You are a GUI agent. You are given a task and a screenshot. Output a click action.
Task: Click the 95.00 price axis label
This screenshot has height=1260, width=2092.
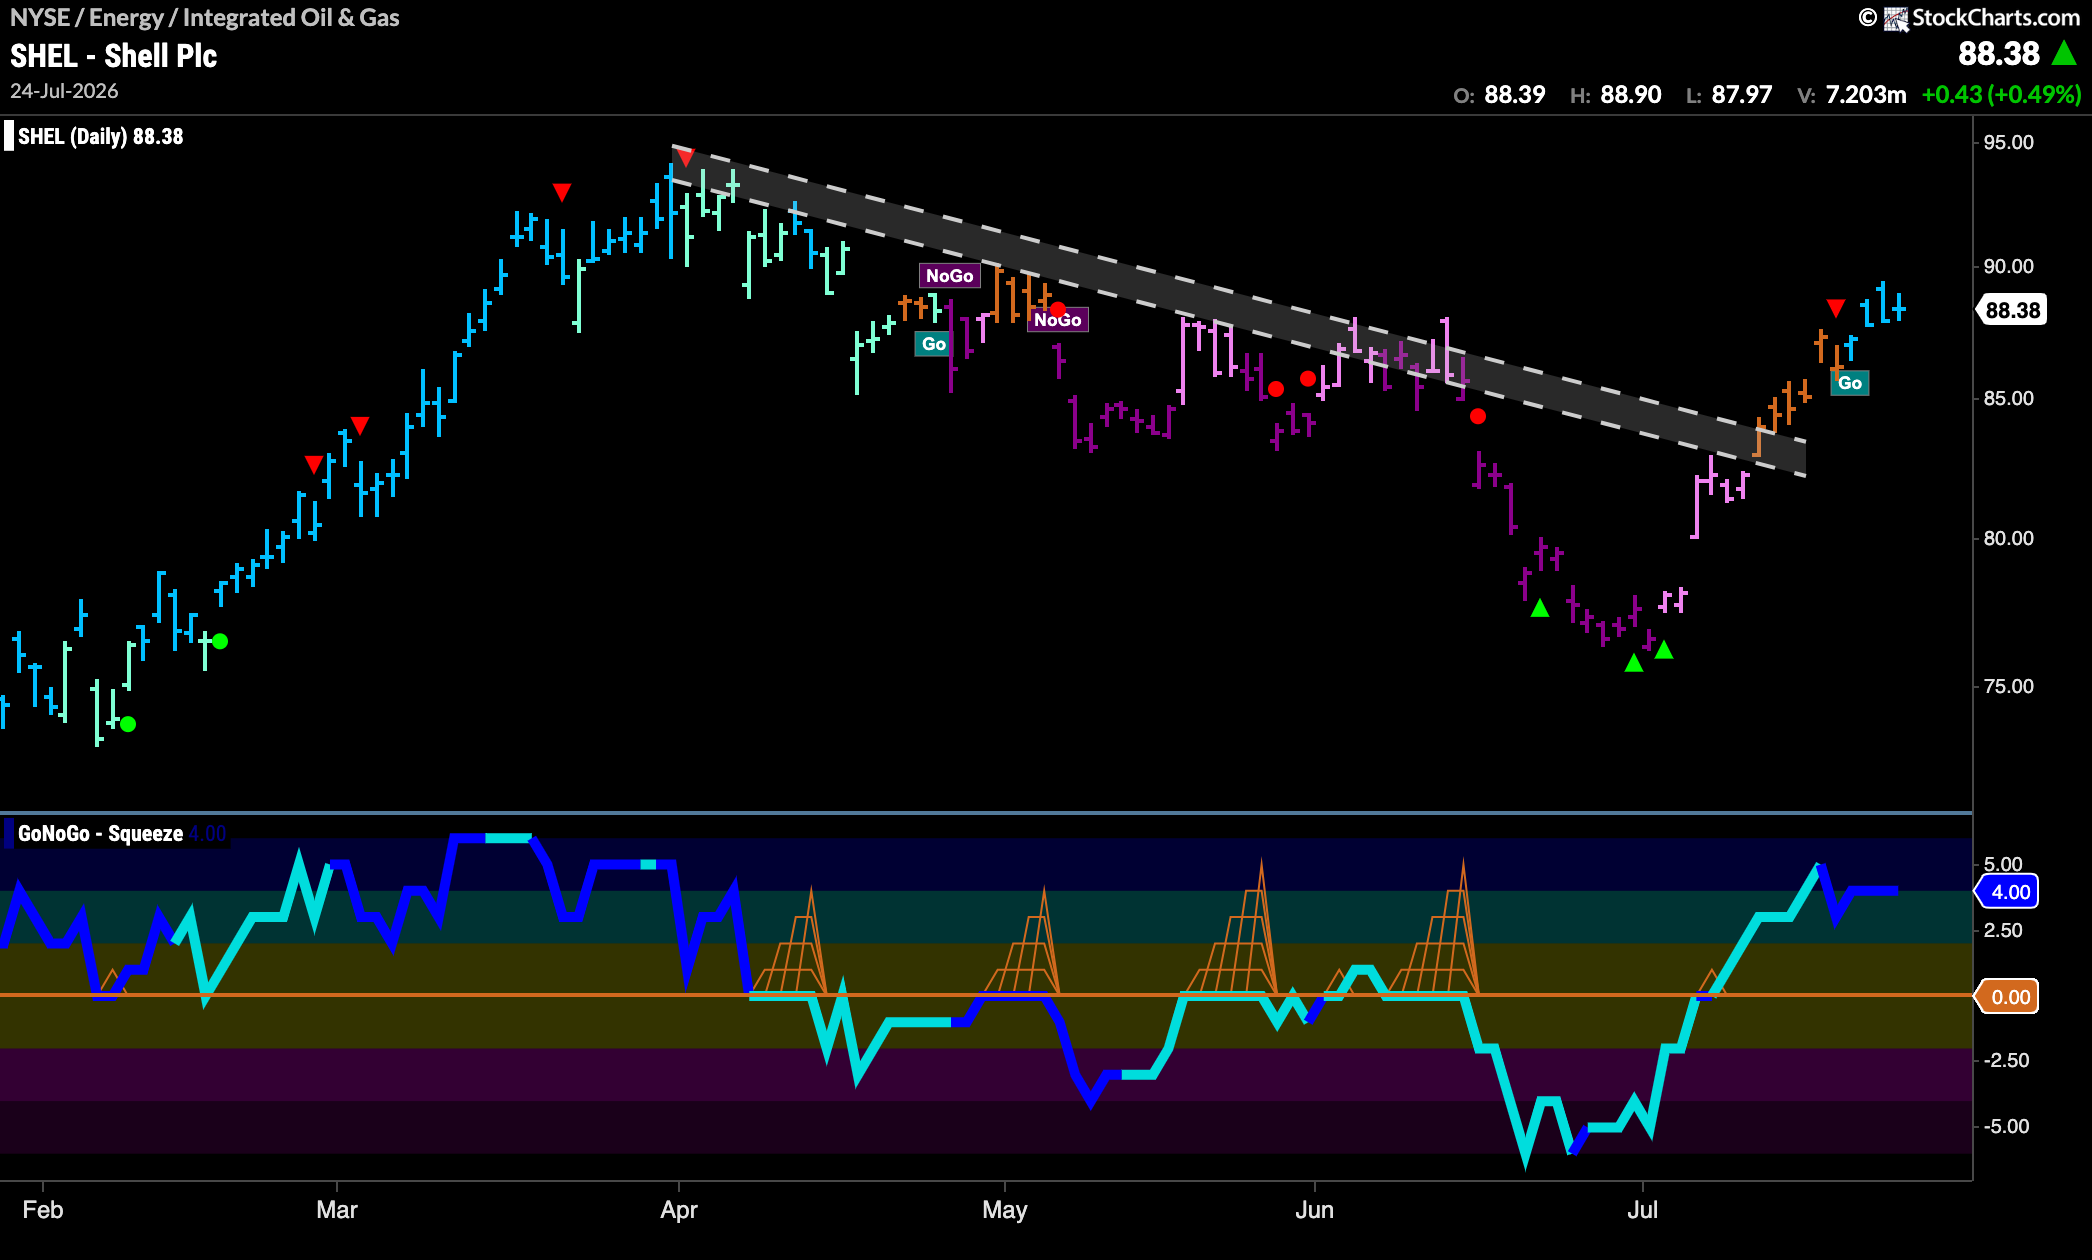click(x=2008, y=142)
